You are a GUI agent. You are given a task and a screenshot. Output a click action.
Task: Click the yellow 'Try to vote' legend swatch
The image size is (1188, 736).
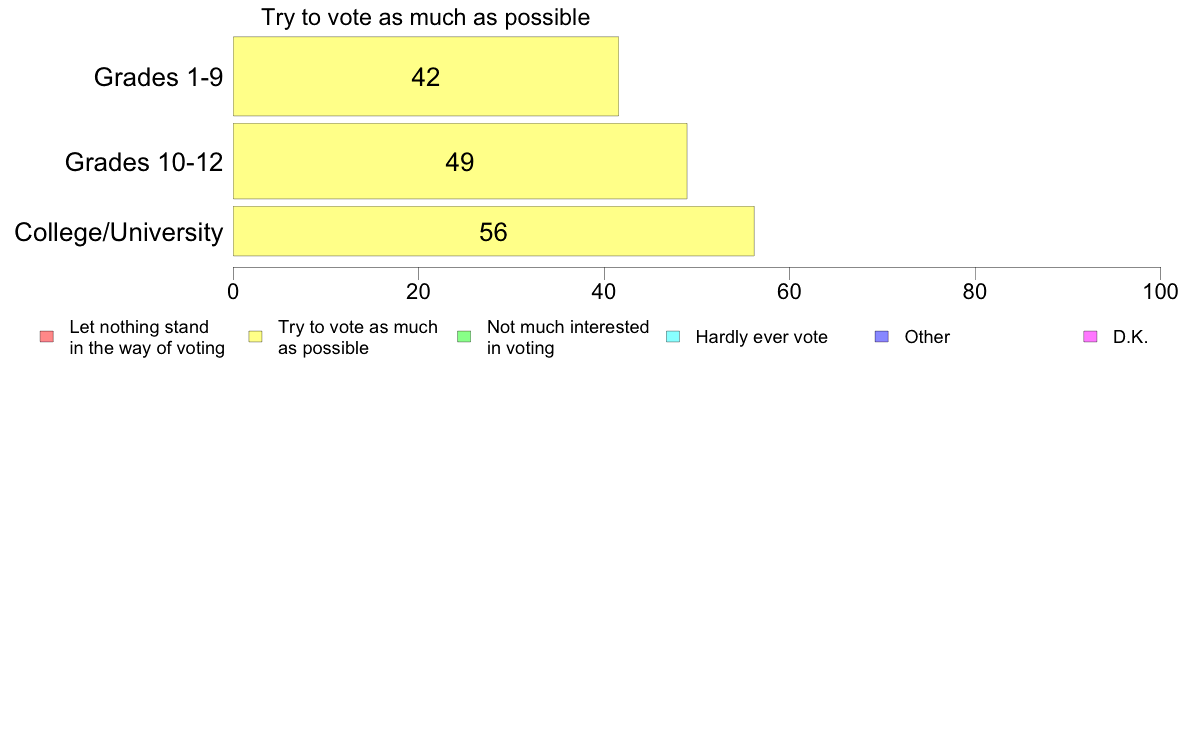(x=255, y=337)
